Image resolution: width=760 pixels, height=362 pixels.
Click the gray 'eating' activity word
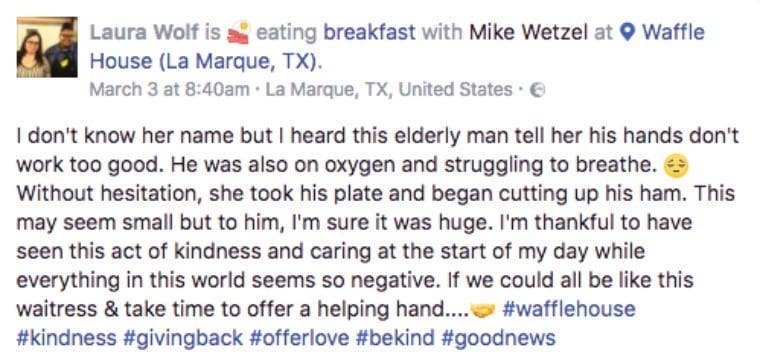pos(286,33)
